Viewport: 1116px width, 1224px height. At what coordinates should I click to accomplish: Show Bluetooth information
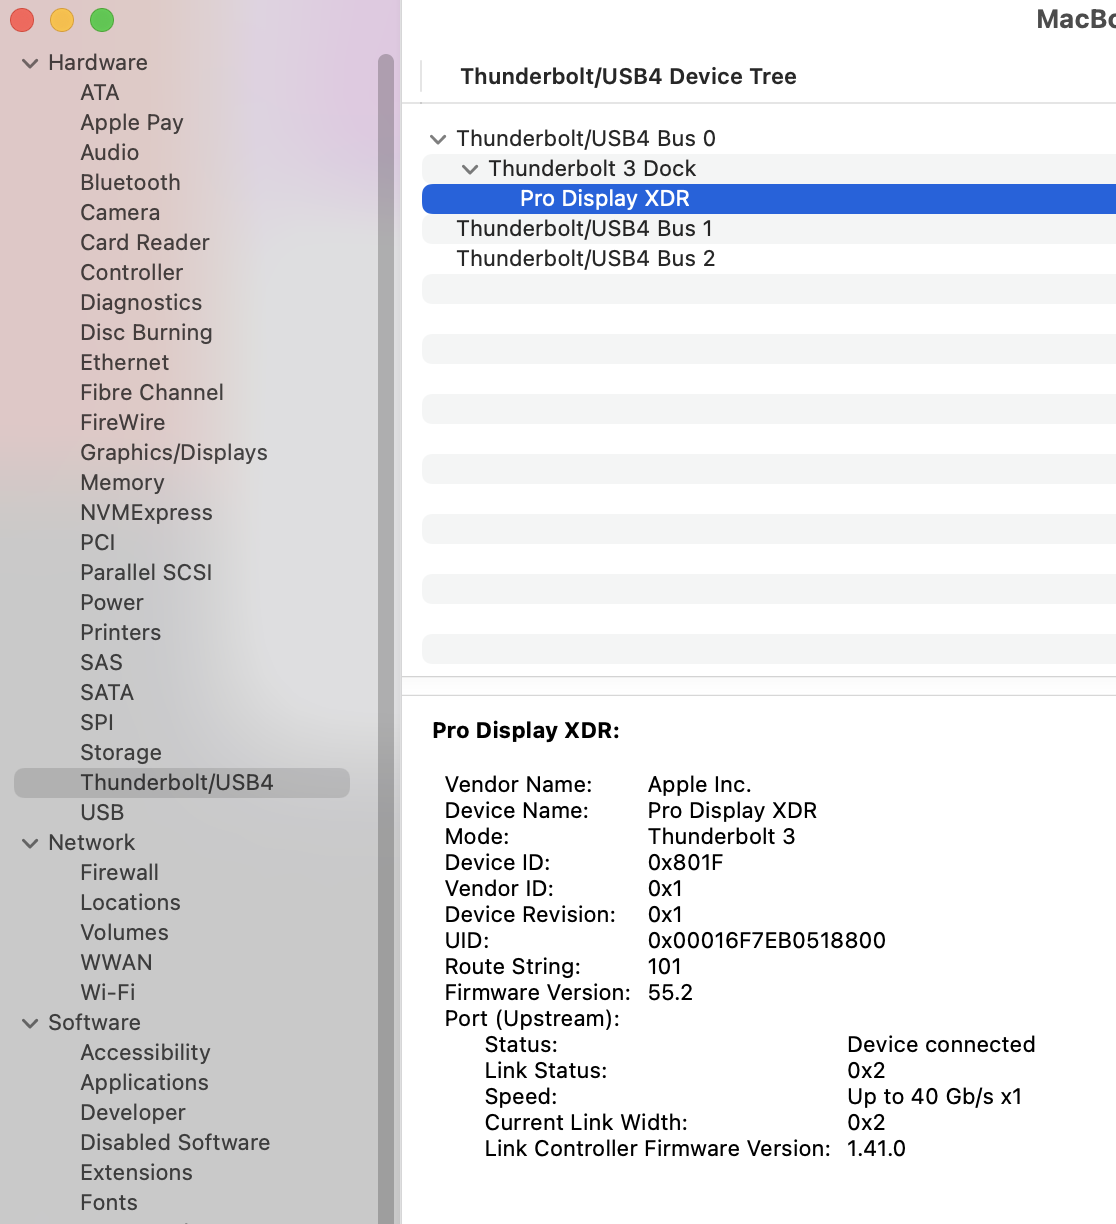(131, 183)
